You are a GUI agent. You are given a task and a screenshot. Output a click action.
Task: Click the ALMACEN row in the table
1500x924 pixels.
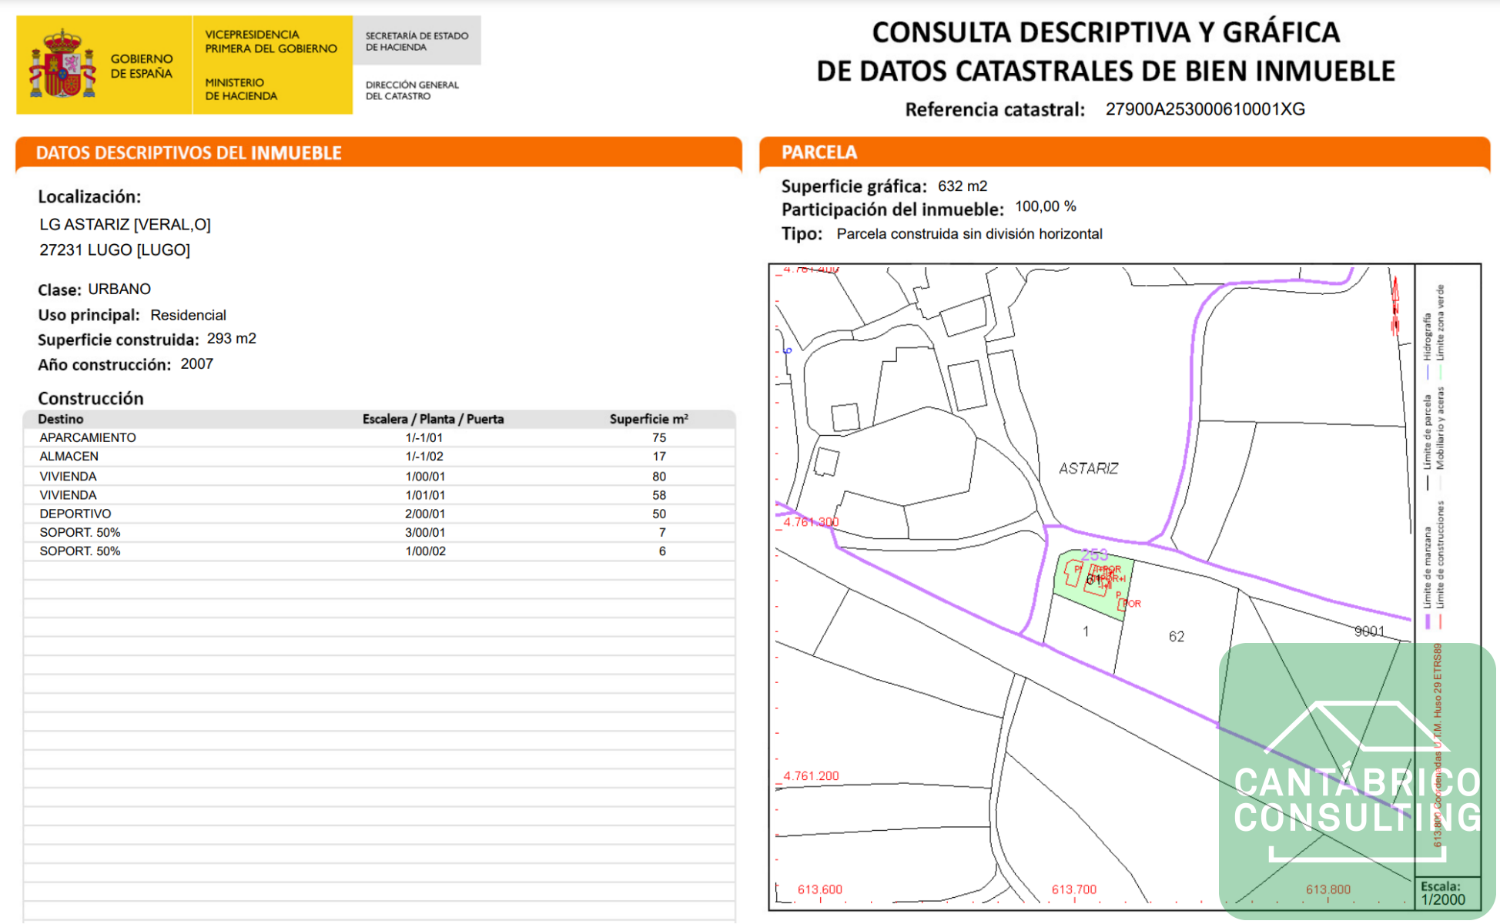[379, 457]
